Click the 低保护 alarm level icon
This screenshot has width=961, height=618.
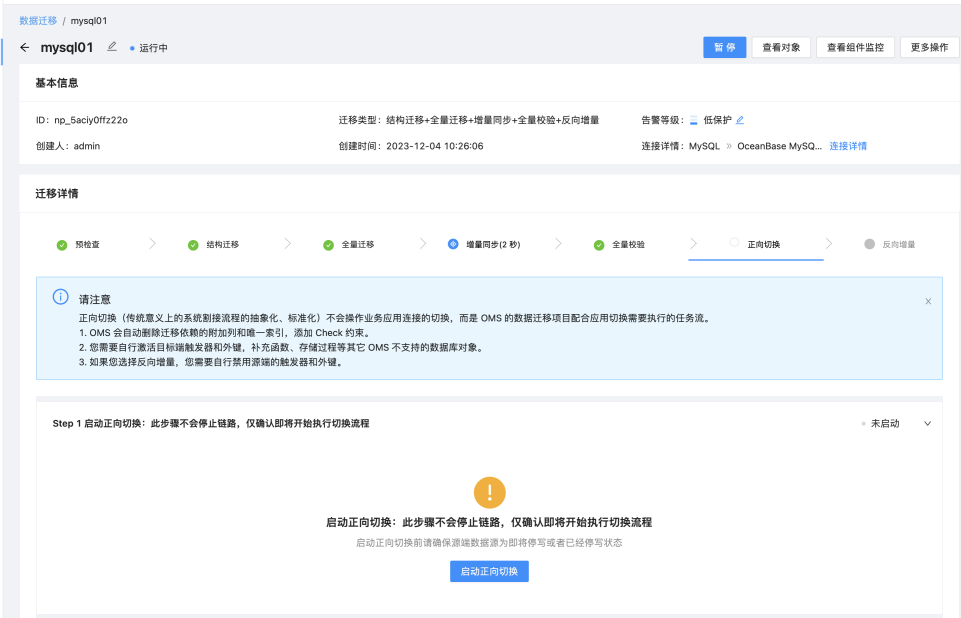tap(694, 120)
